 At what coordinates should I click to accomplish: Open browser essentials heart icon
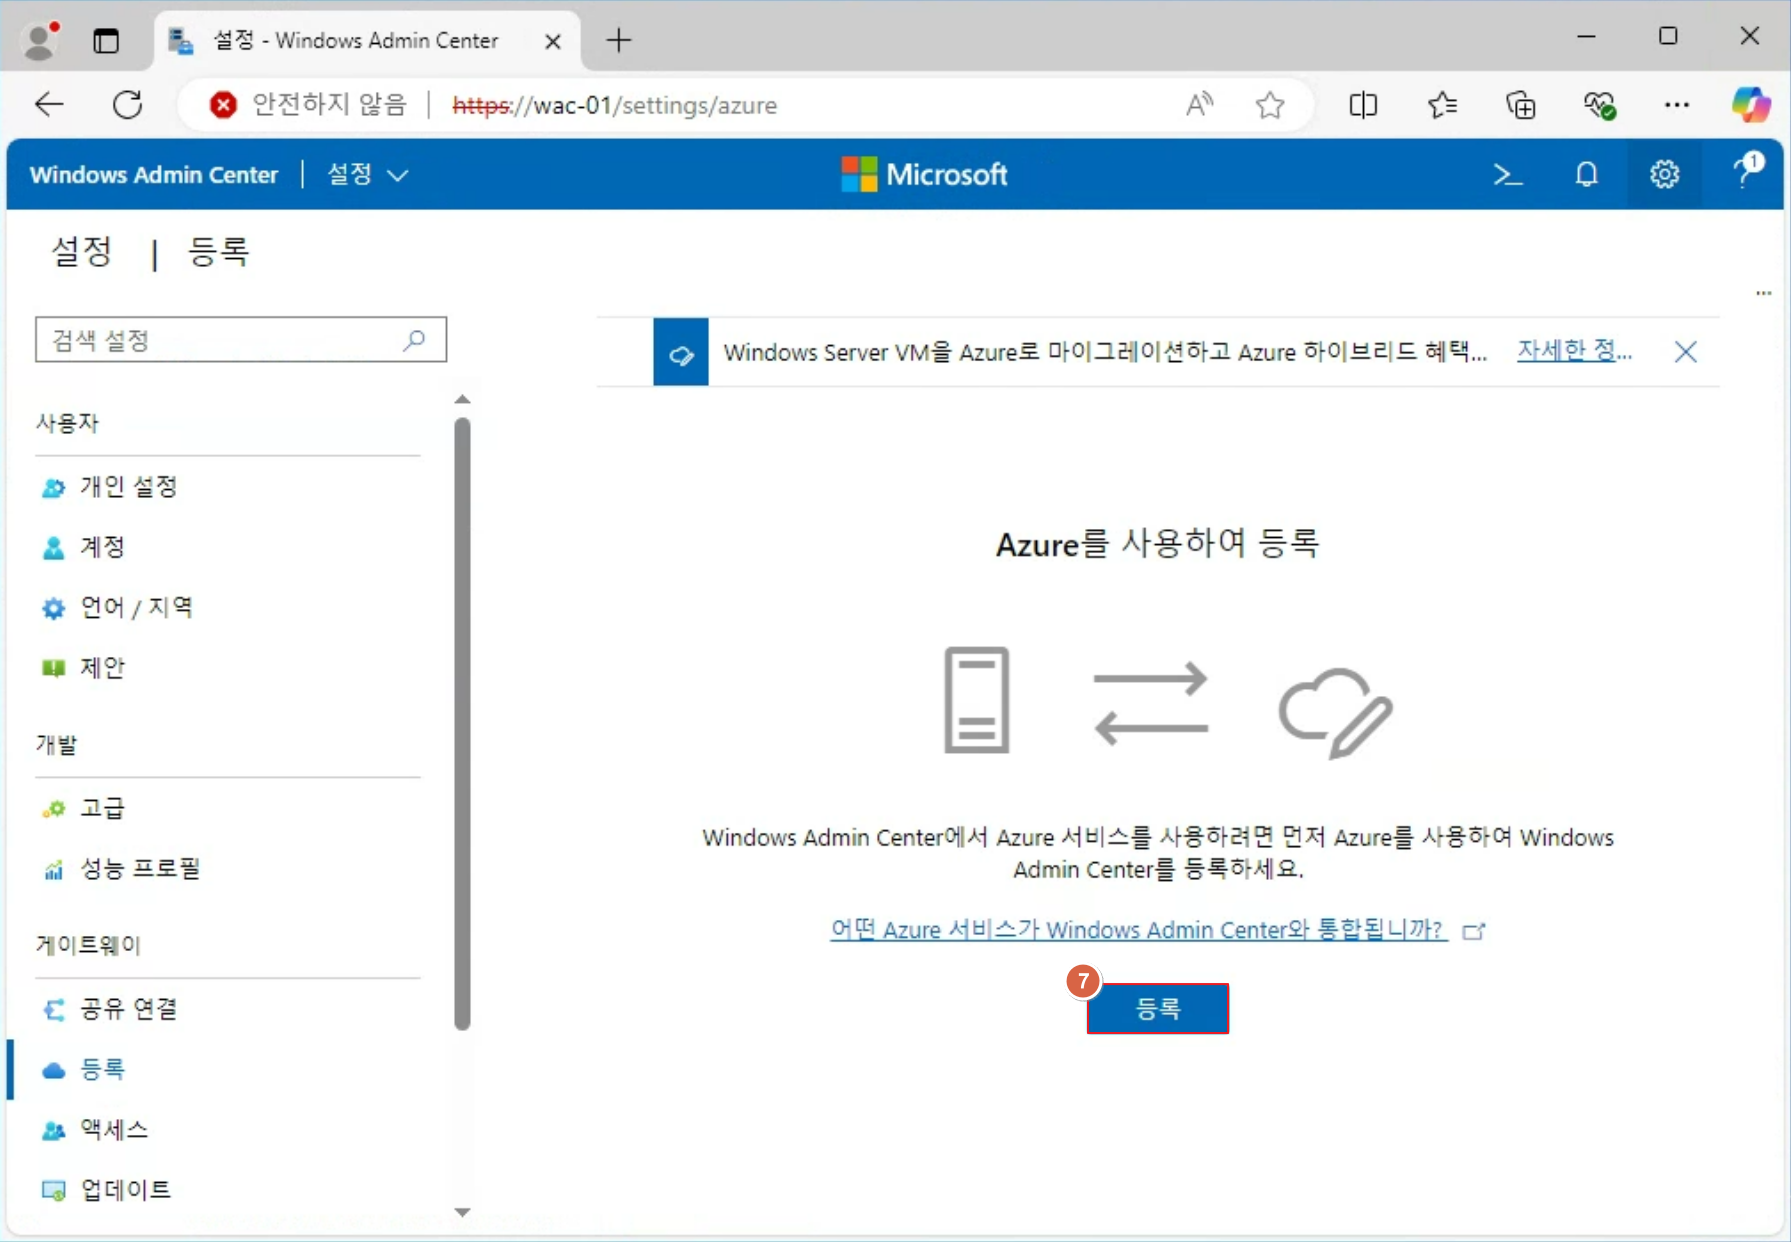coord(1599,104)
